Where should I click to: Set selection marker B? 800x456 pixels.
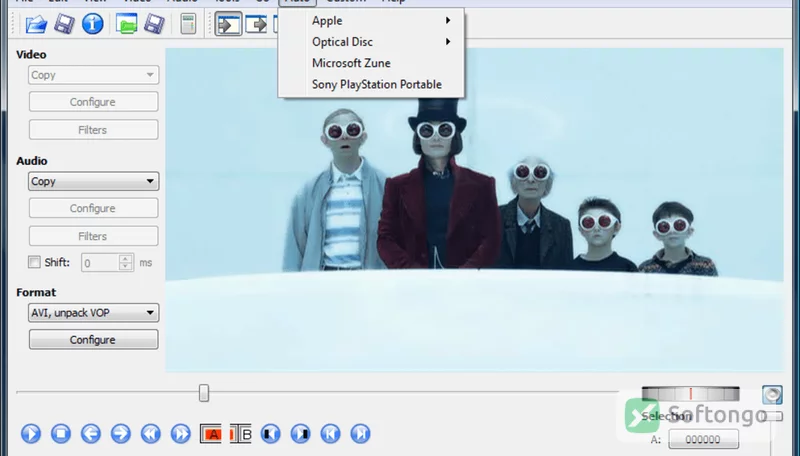[241, 434]
